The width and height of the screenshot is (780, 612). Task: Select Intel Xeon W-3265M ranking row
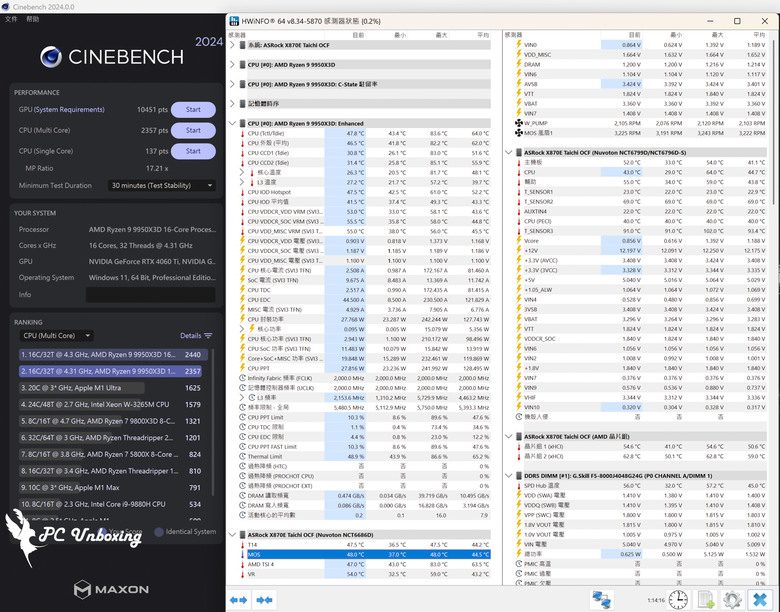(x=110, y=405)
